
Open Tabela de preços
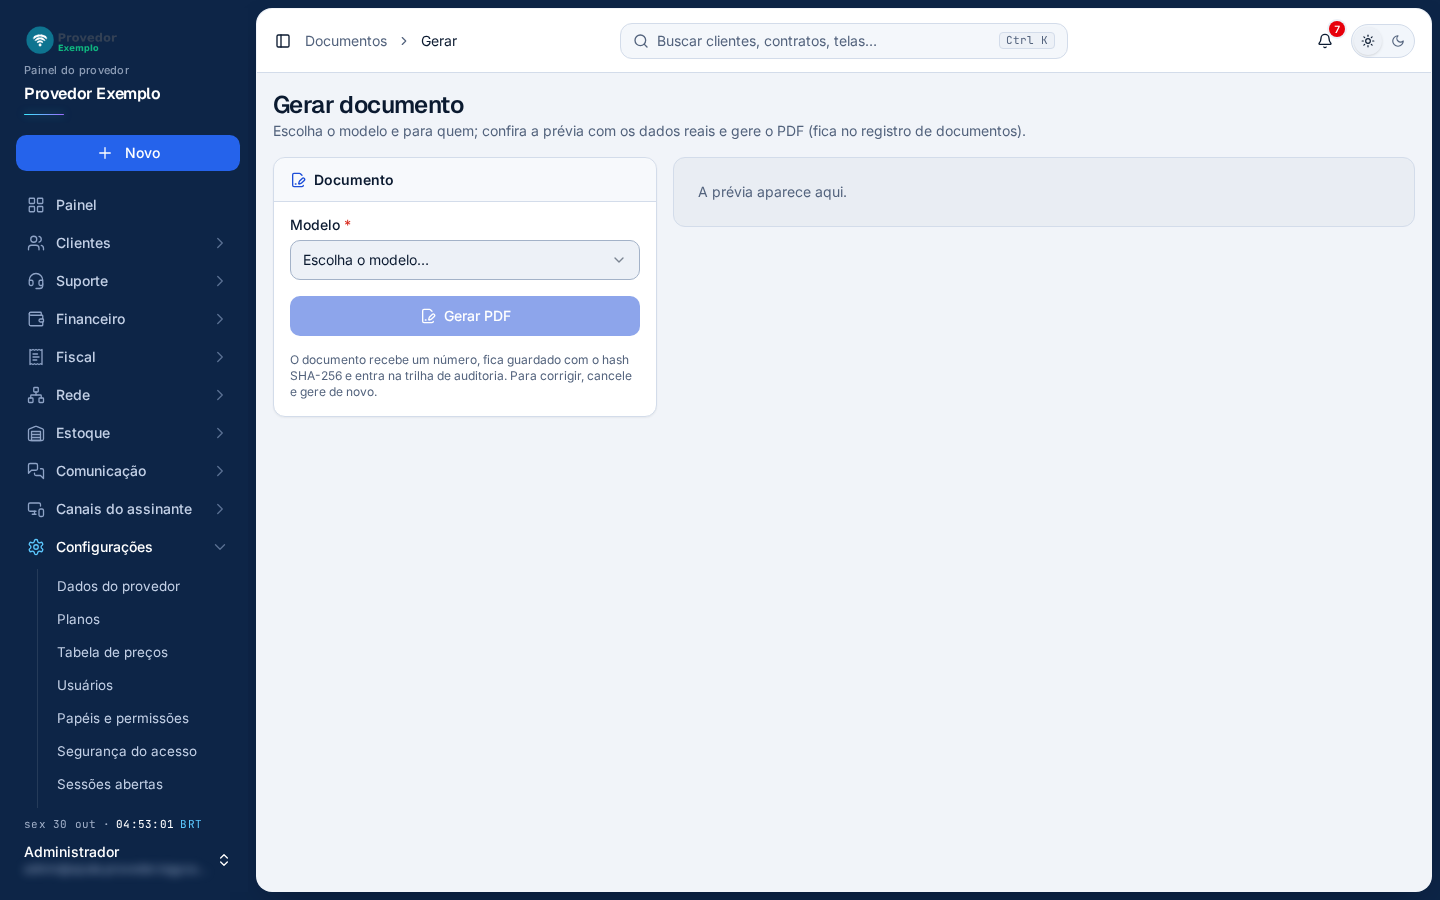tap(112, 652)
